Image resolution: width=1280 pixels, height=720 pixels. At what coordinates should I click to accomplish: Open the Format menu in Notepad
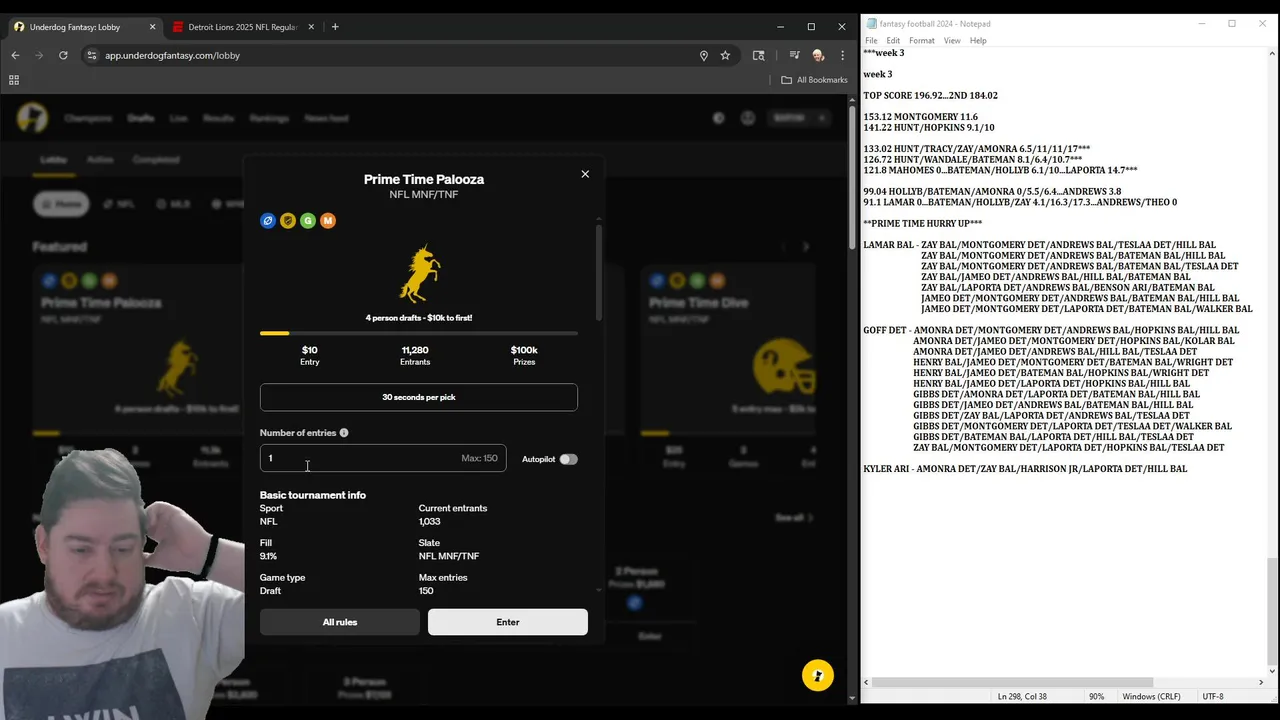click(x=922, y=41)
